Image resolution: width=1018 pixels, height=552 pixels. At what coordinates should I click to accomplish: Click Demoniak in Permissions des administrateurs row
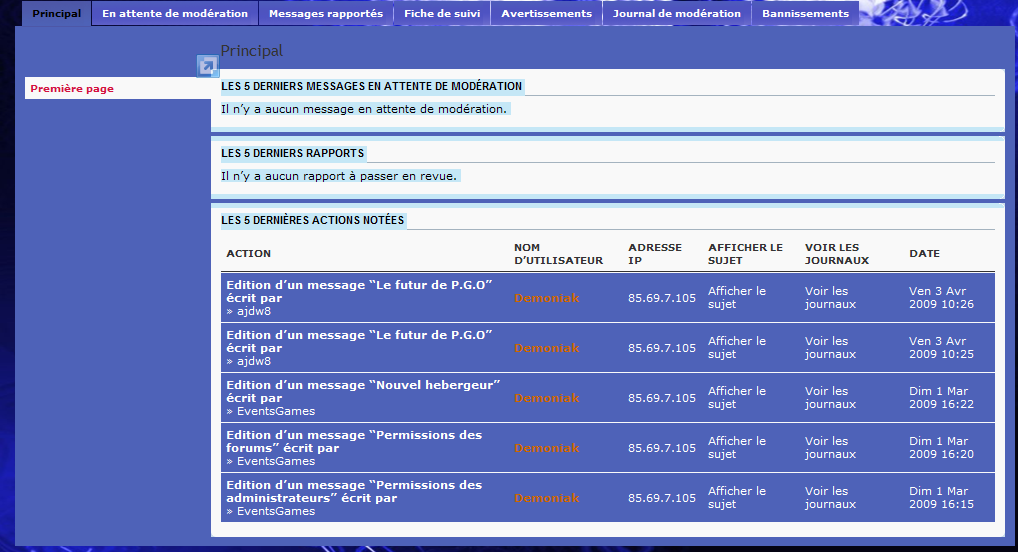tap(547, 498)
